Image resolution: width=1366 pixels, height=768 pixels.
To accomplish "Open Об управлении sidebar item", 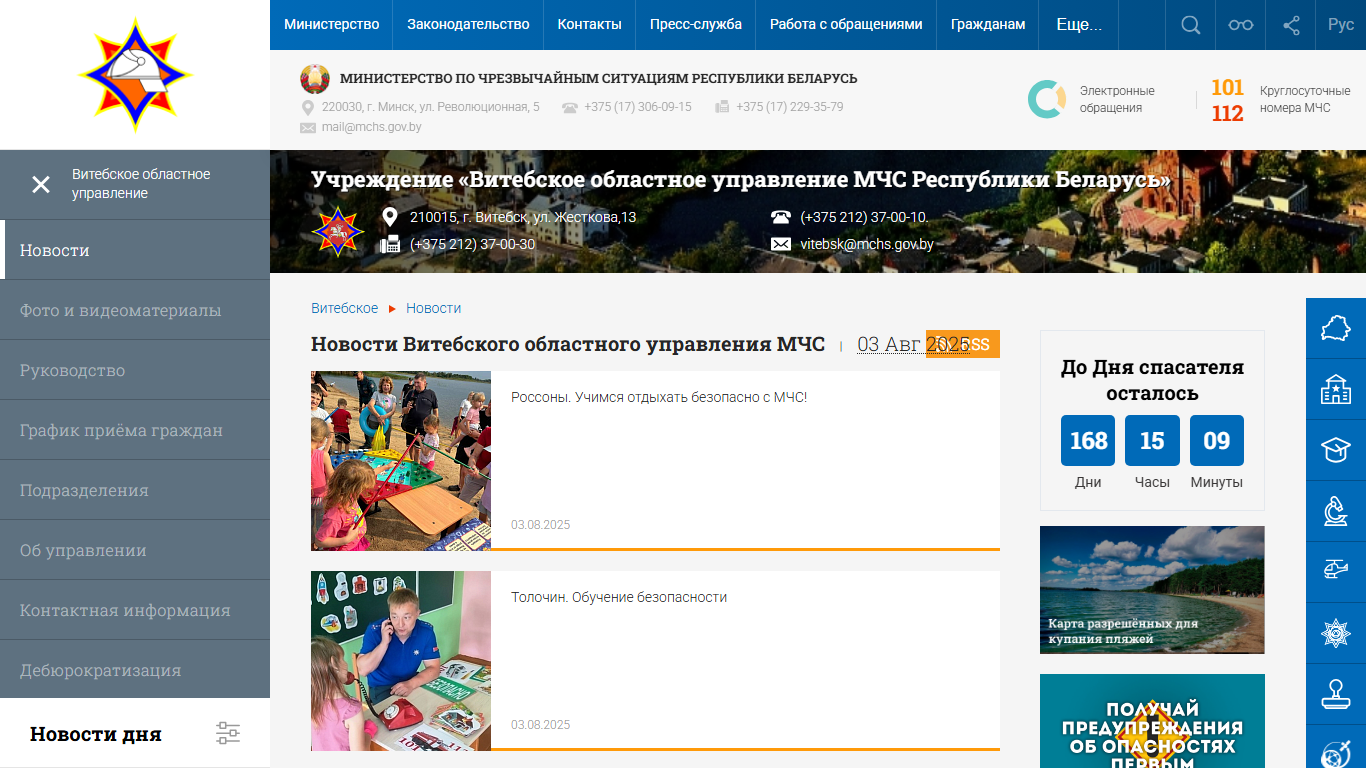I will [x=135, y=550].
